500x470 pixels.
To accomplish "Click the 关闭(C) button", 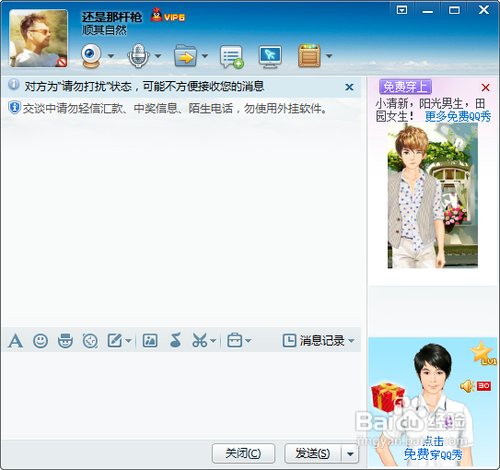I will pyautogui.click(x=243, y=453).
